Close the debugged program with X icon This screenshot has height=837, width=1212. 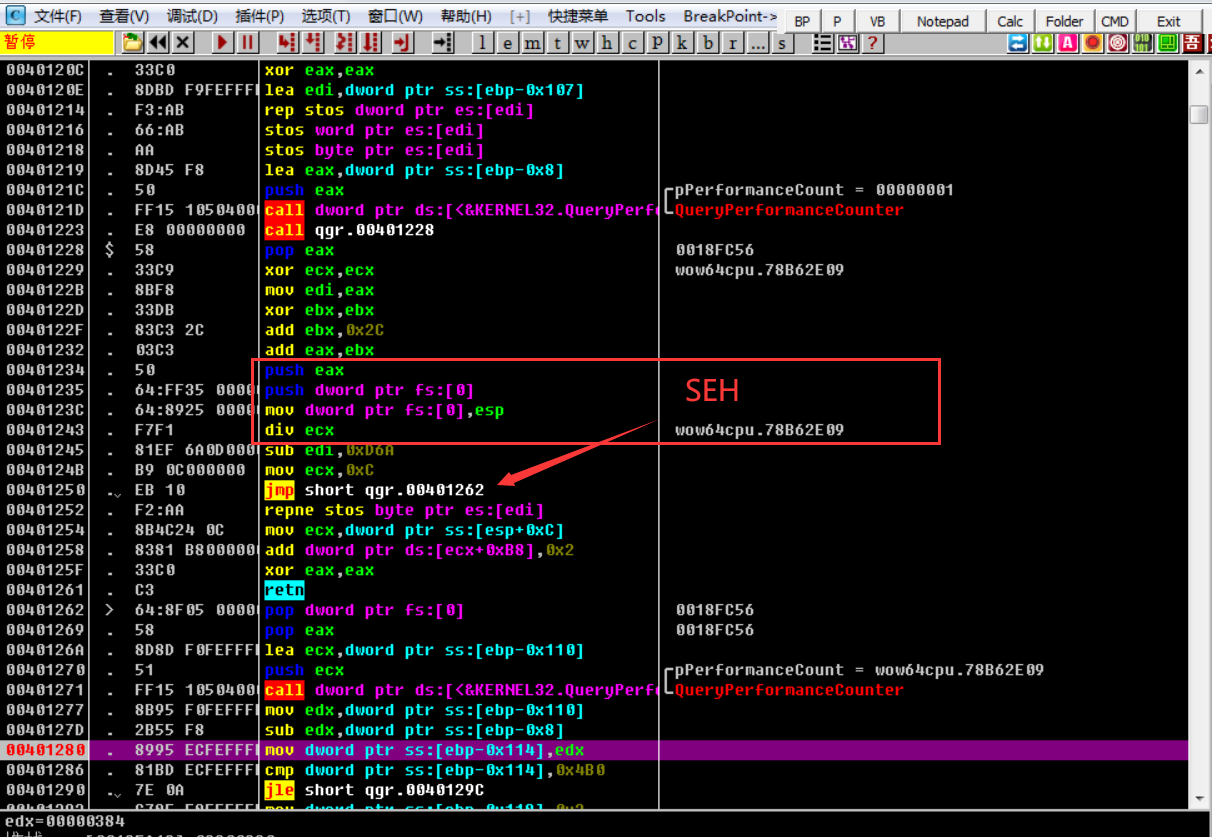click(x=183, y=42)
